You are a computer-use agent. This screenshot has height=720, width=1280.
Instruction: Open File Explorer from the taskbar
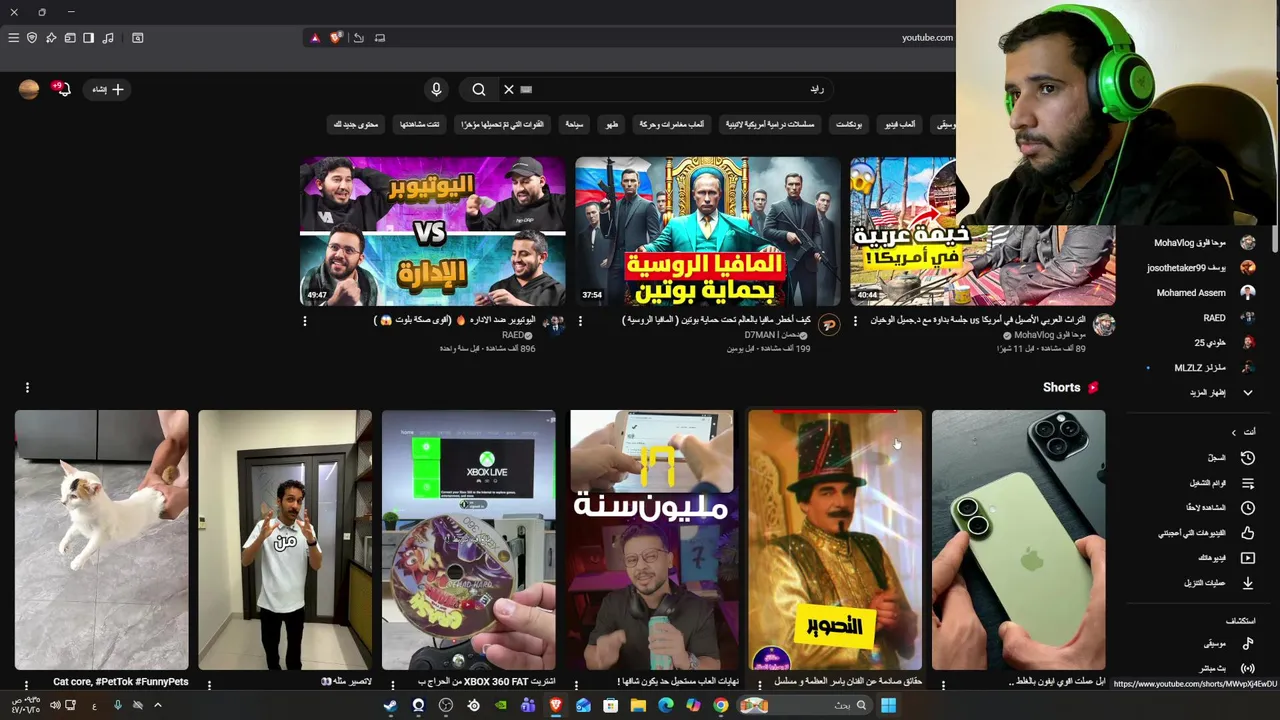(x=638, y=706)
